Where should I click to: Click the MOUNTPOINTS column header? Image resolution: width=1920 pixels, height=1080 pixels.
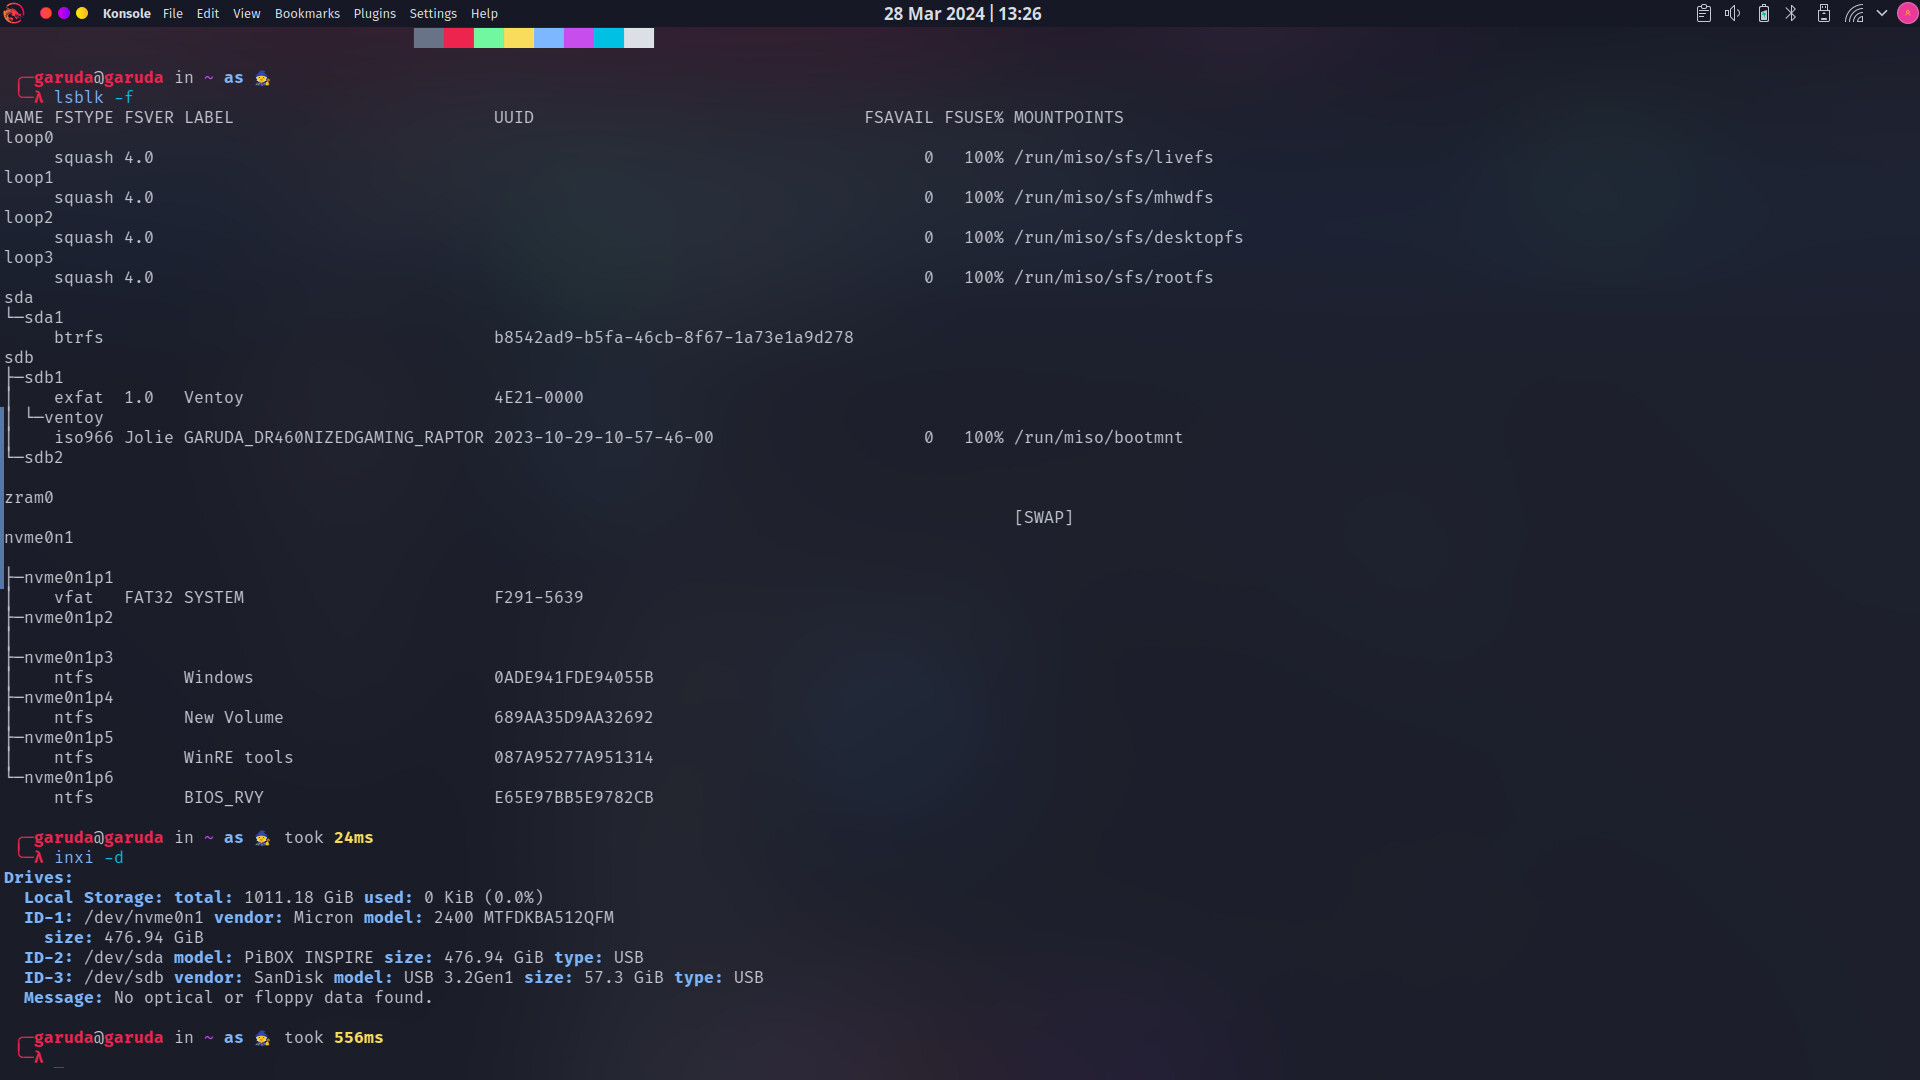tap(1068, 117)
